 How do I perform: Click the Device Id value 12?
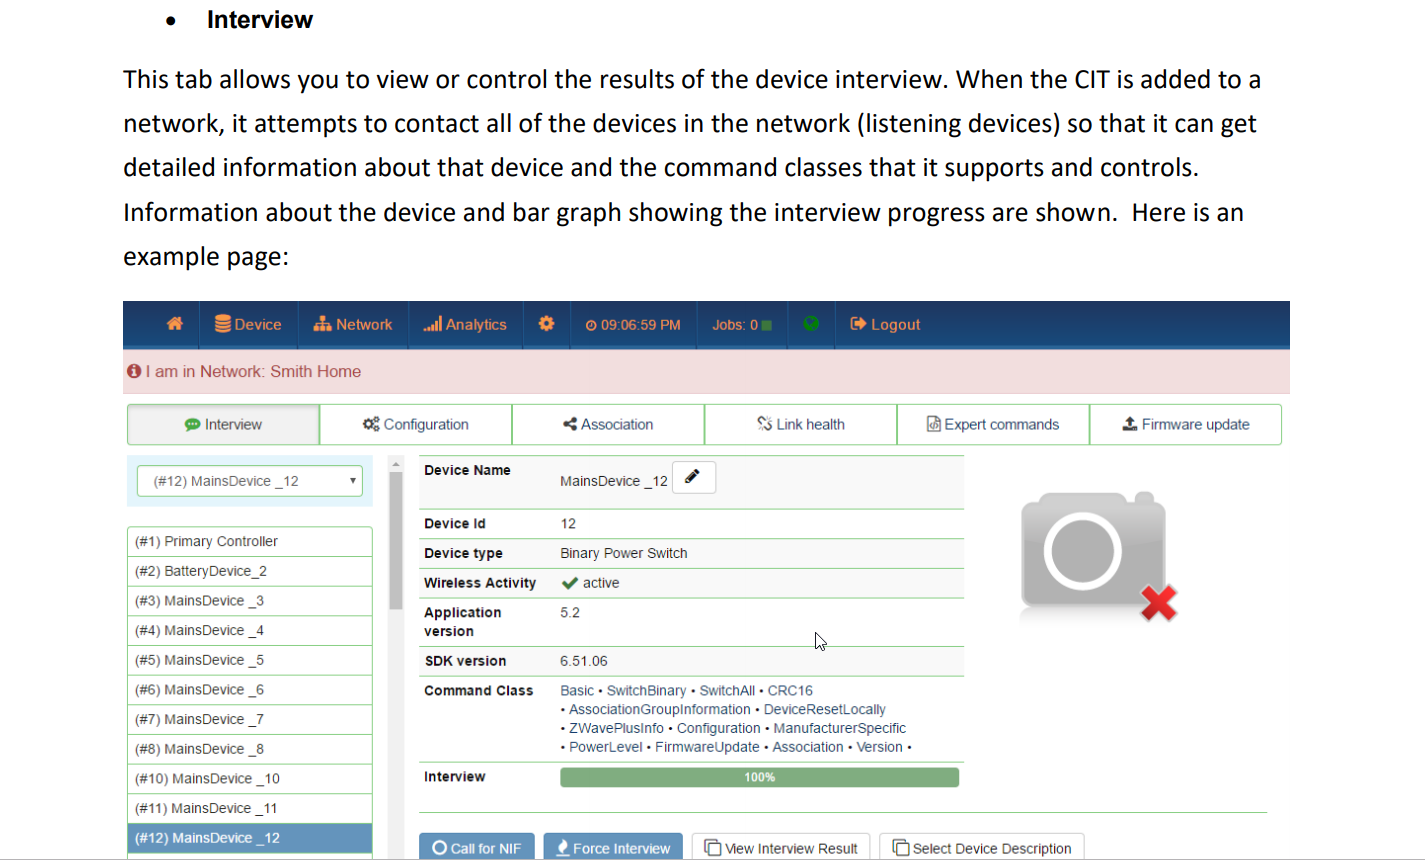568,524
